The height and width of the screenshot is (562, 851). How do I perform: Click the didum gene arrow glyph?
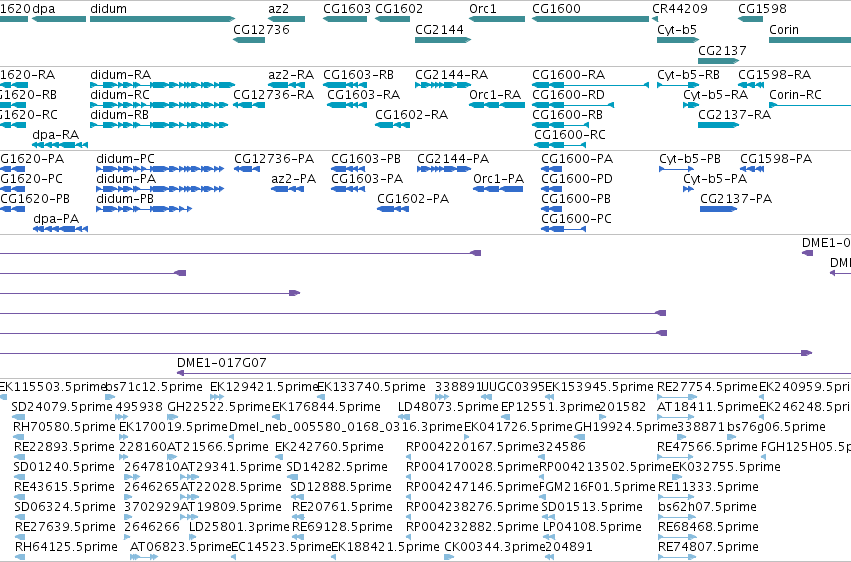[x=162, y=19]
